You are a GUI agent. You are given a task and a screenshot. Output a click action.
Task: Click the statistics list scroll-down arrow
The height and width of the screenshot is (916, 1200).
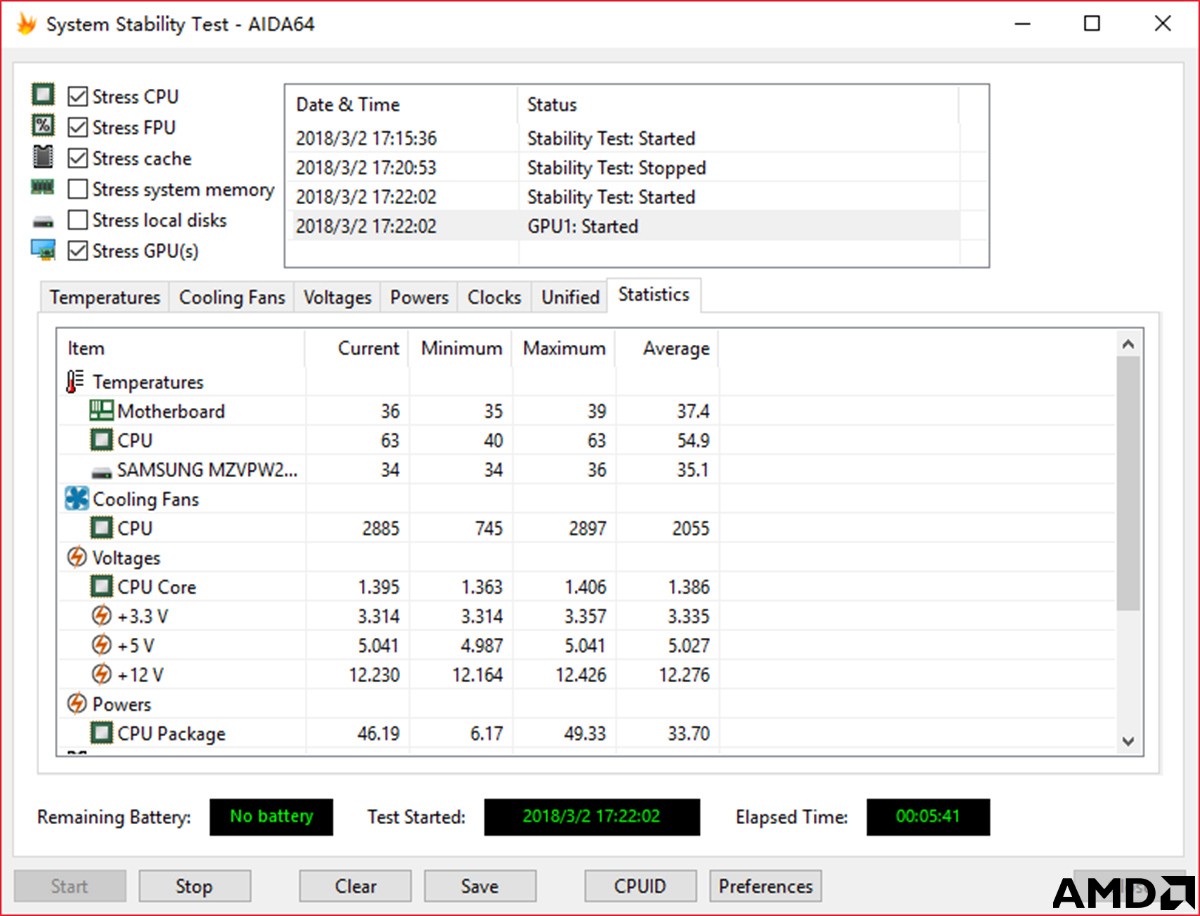pyautogui.click(x=1129, y=741)
